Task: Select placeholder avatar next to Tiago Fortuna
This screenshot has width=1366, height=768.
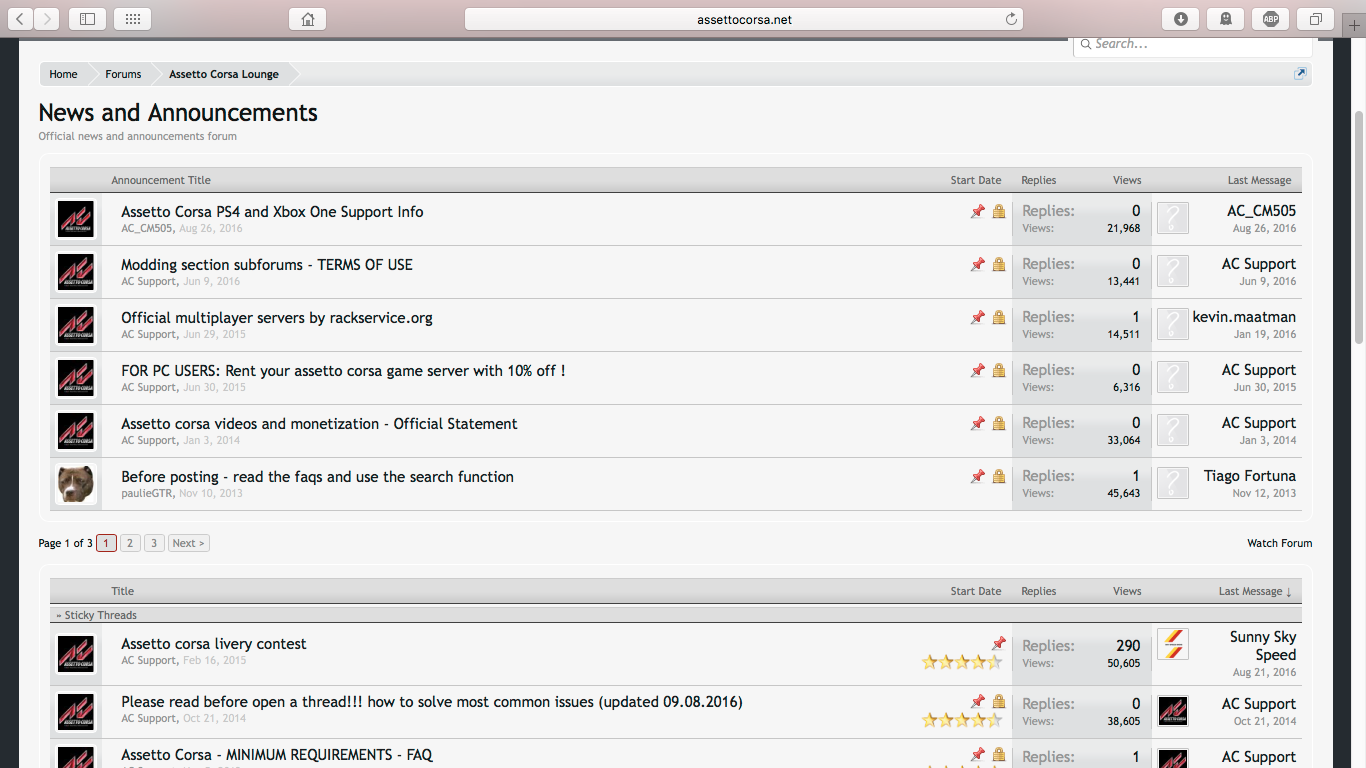Action: [1173, 483]
